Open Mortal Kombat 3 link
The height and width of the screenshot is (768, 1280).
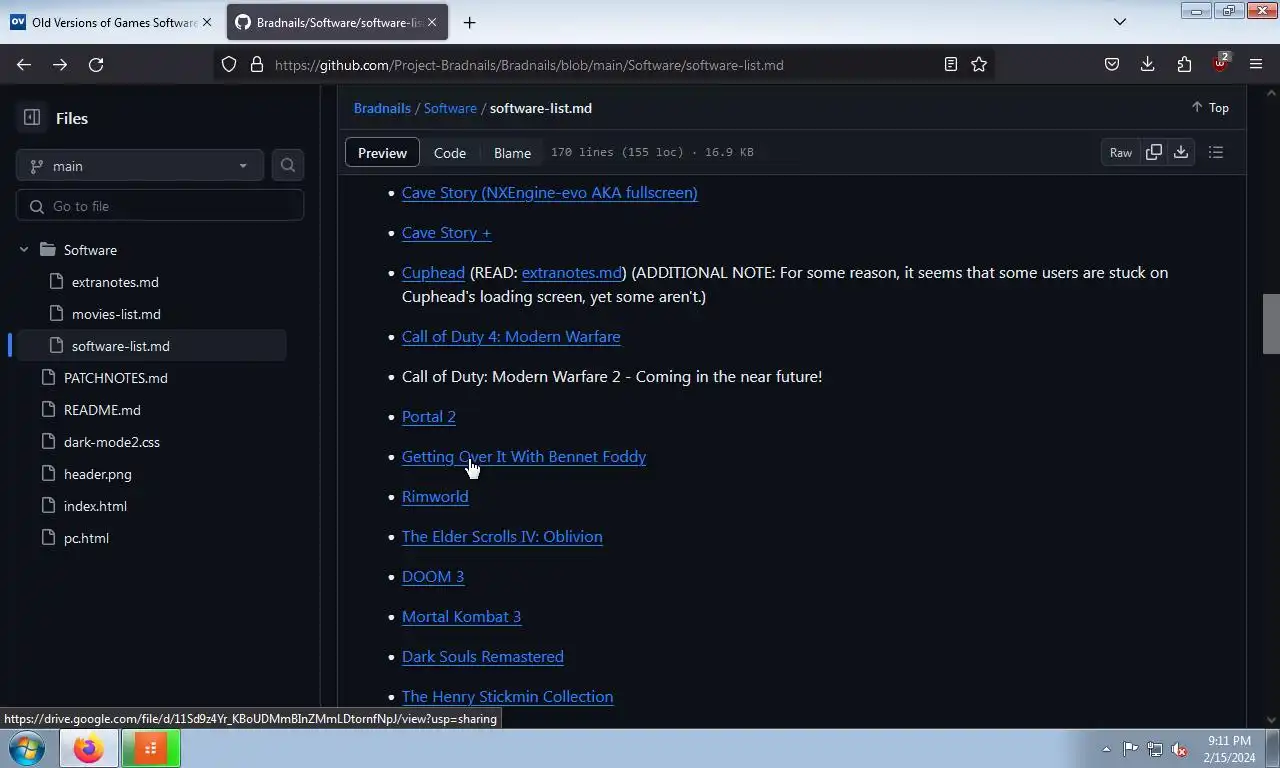point(461,616)
